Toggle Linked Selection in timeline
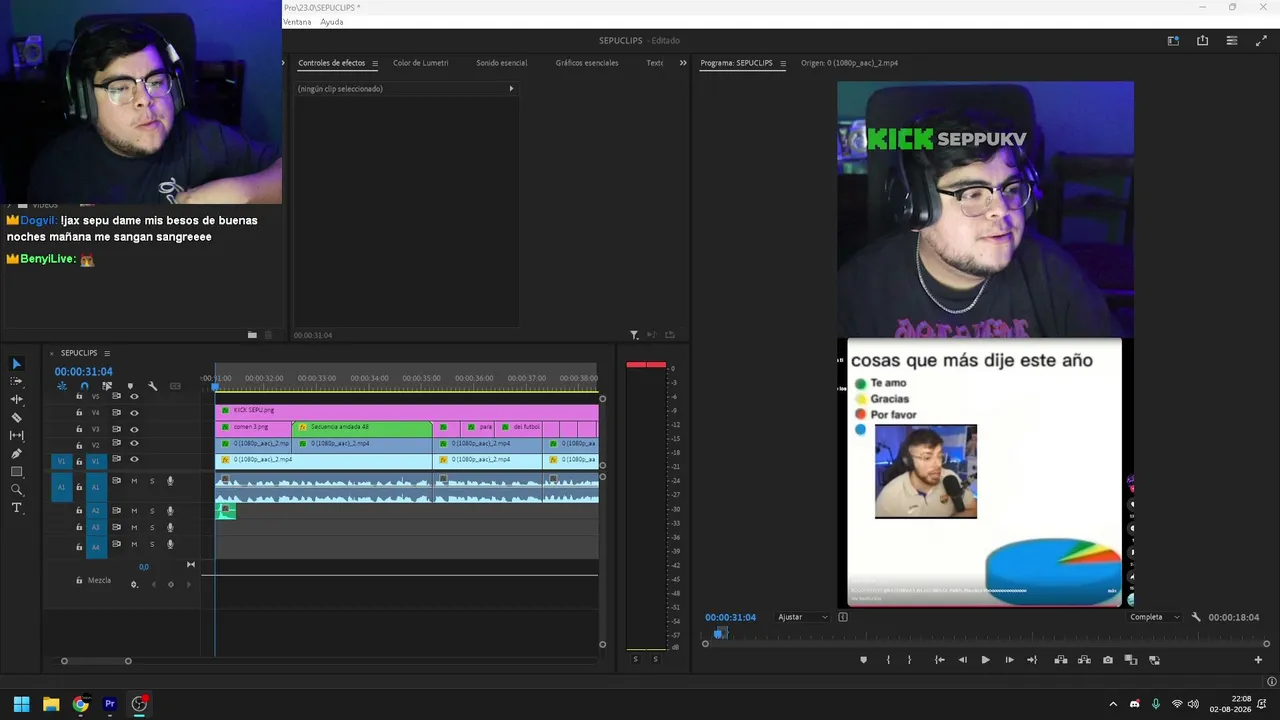The width and height of the screenshot is (1280, 720). pos(107,386)
